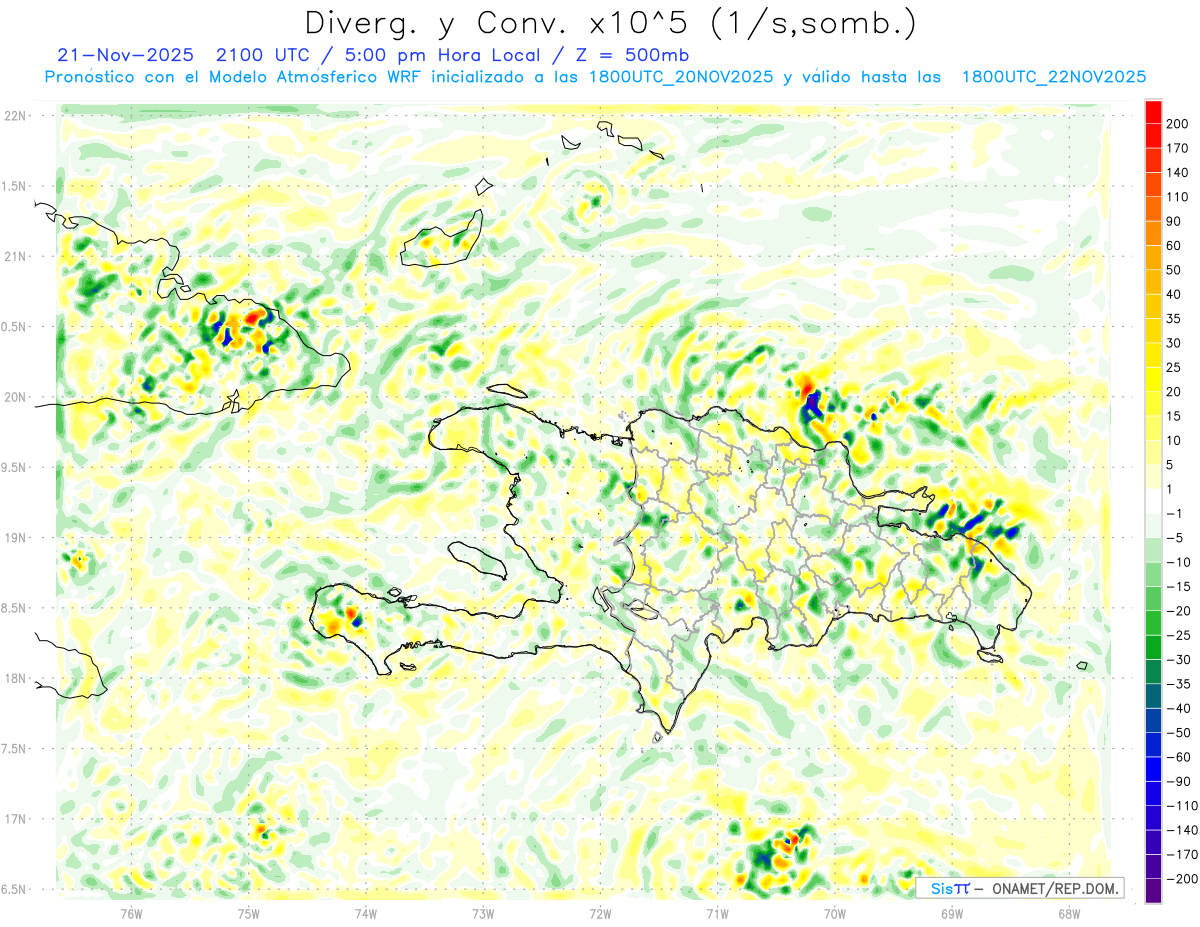Click the dark purple band at legend bottom
The height and width of the screenshot is (927, 1200).
click(x=1153, y=891)
